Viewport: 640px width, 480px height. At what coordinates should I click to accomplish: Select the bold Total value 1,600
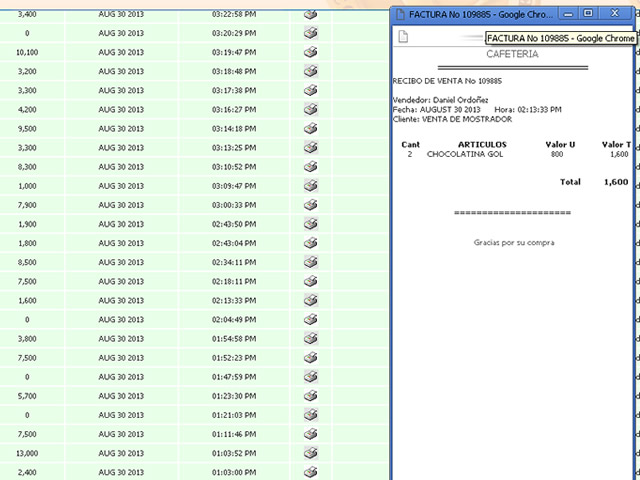point(616,182)
